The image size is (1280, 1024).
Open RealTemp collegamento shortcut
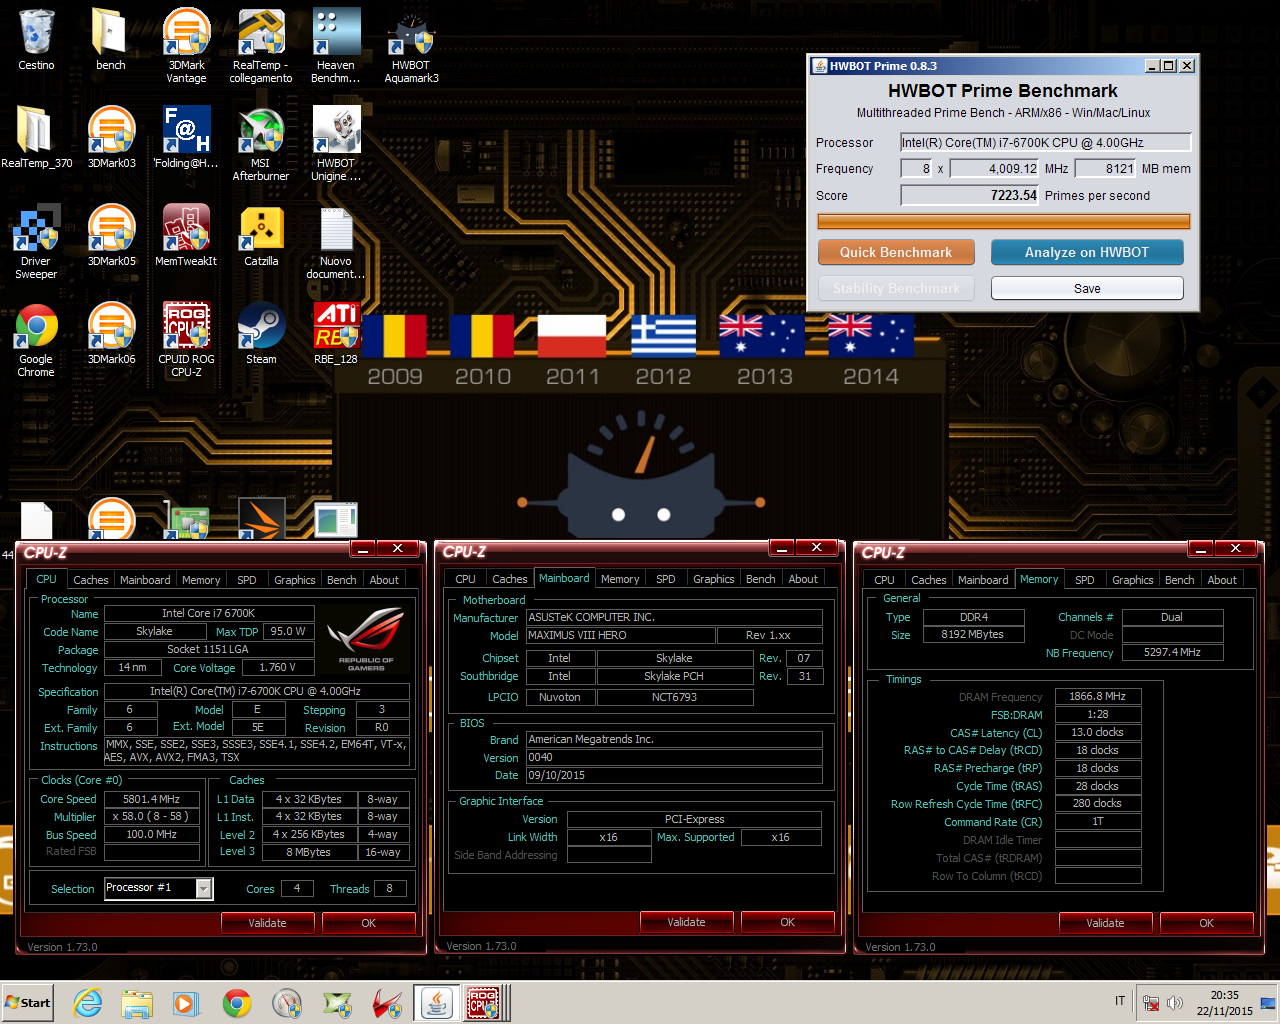pos(261,46)
